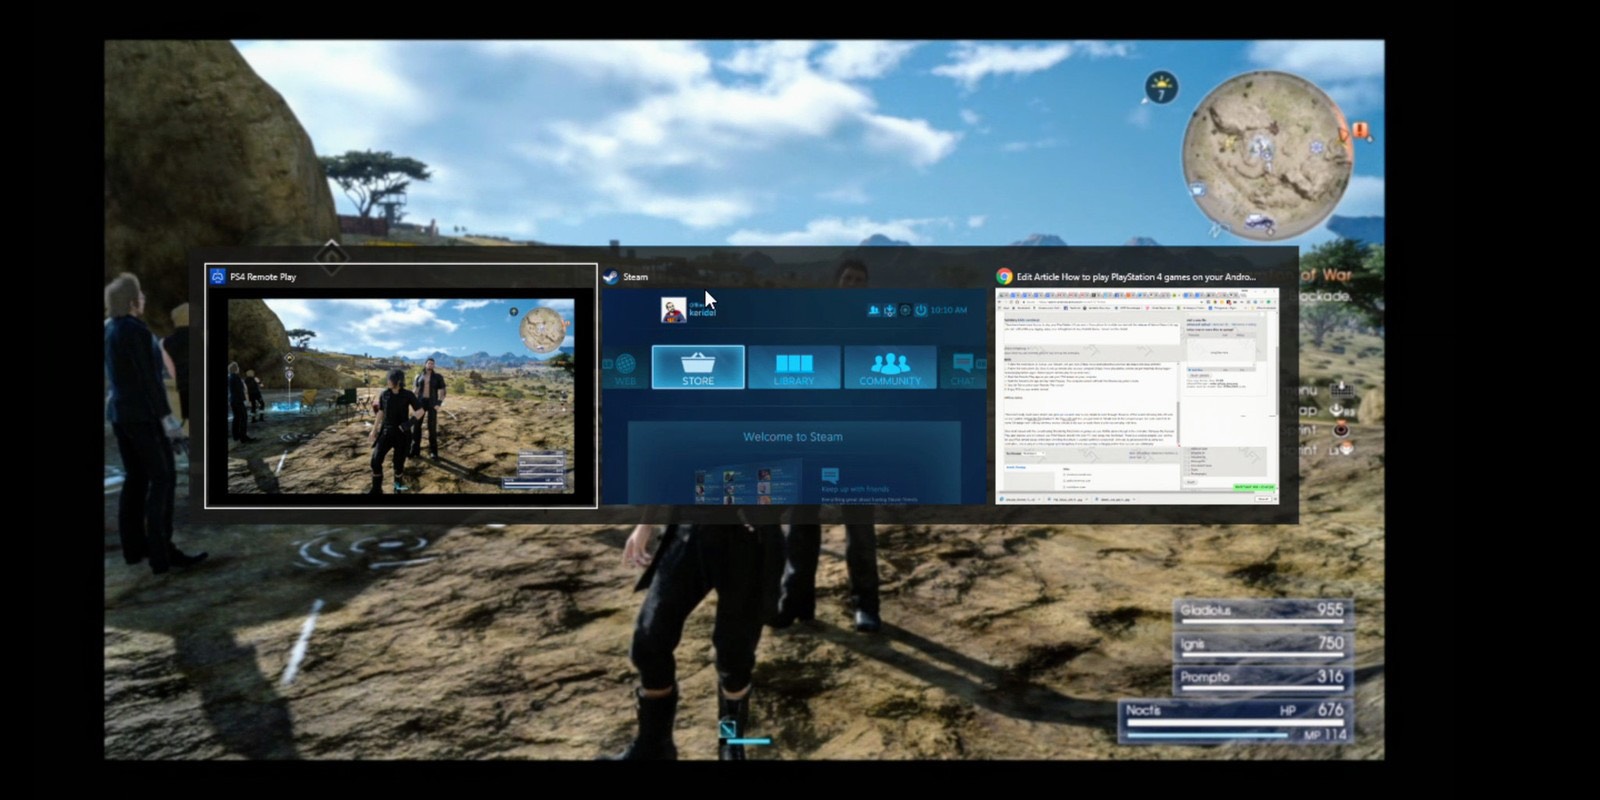Click the circular minimap in the game
Image resolution: width=1600 pixels, height=800 pixels.
click(1266, 154)
